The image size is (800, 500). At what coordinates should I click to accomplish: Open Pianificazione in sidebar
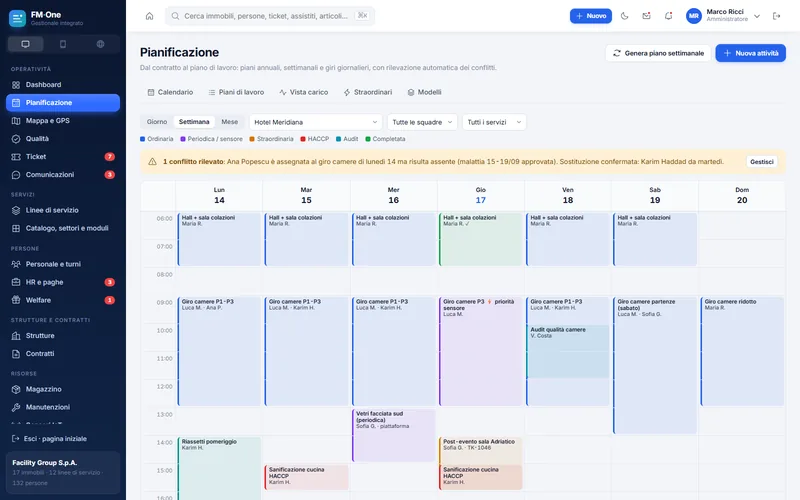(x=63, y=103)
